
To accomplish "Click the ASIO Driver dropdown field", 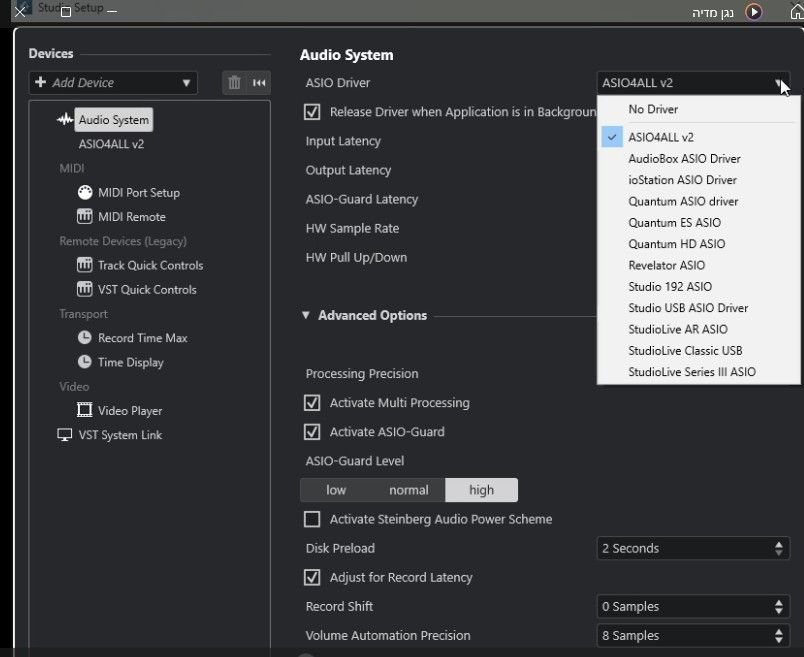I will pyautogui.click(x=693, y=83).
